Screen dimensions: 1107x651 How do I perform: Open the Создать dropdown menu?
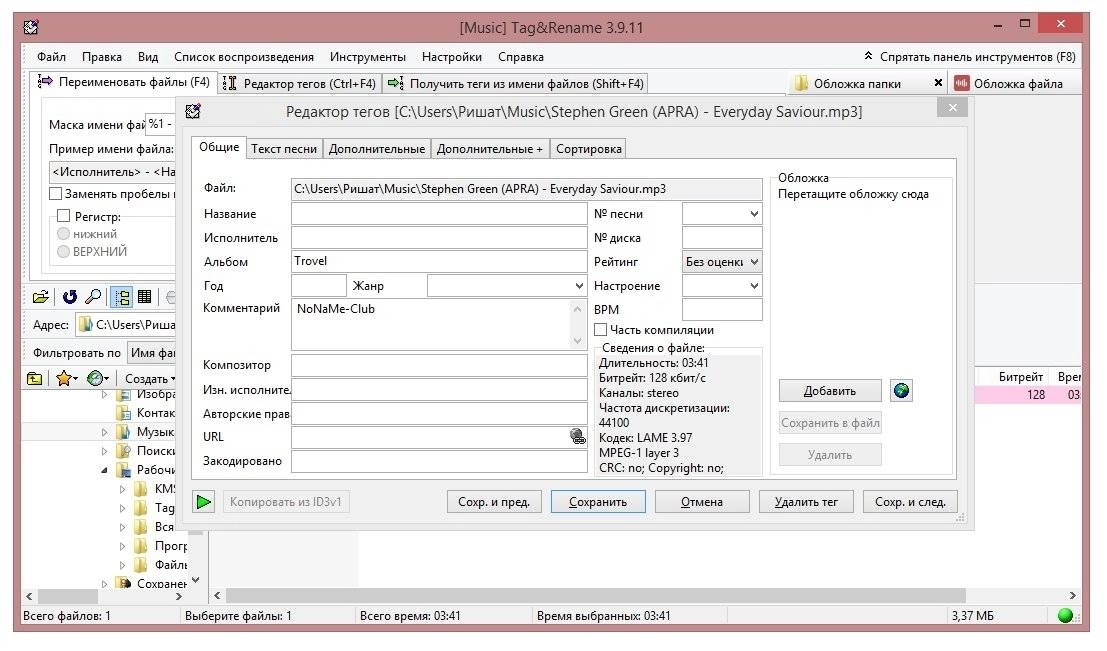tap(150, 378)
